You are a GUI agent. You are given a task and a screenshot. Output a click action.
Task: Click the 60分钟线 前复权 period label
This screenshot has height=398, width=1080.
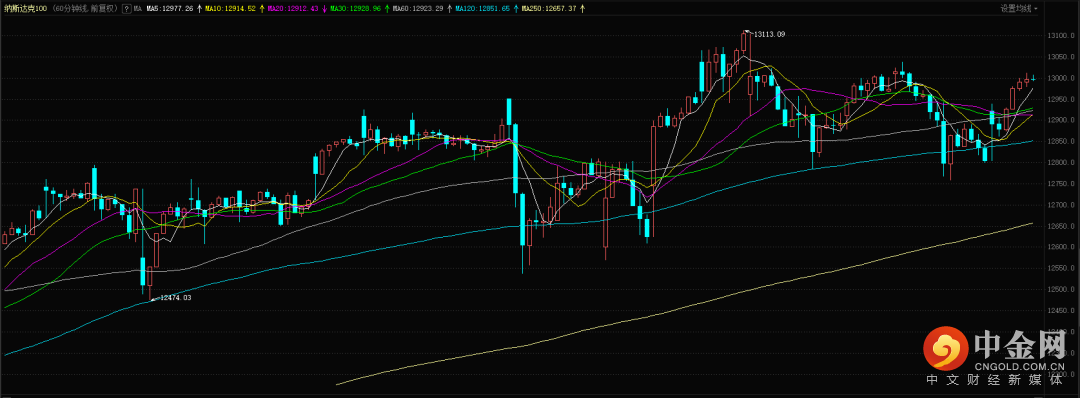pyautogui.click(x=85, y=9)
